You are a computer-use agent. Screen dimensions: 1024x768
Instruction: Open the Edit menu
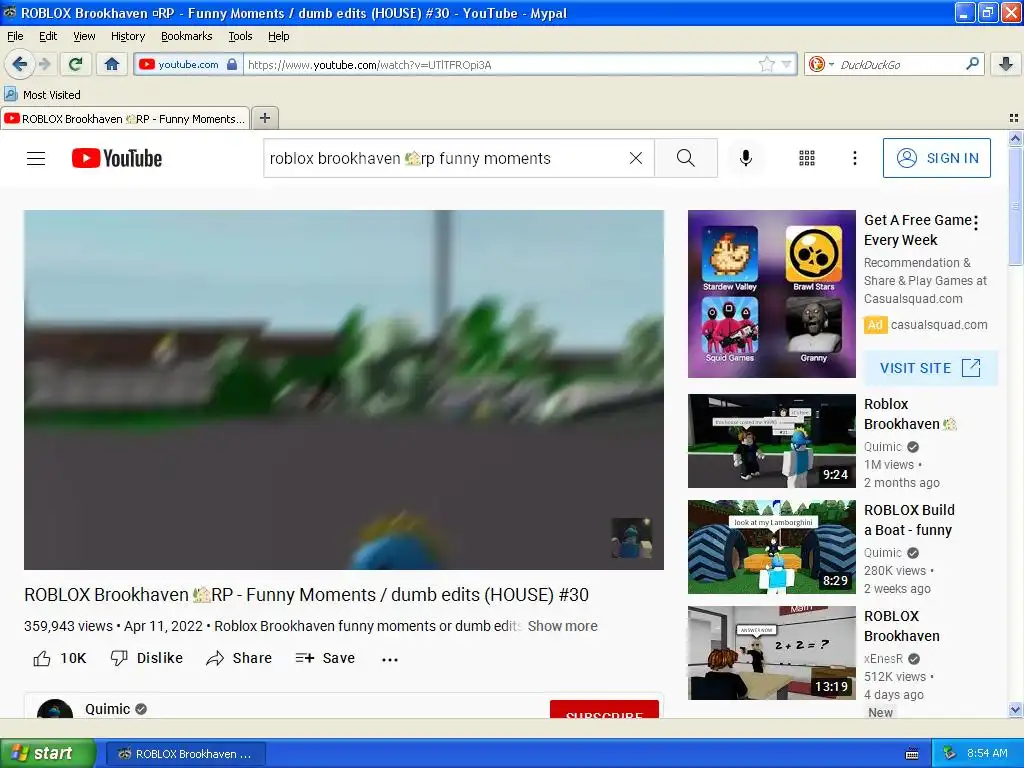pyautogui.click(x=48, y=36)
